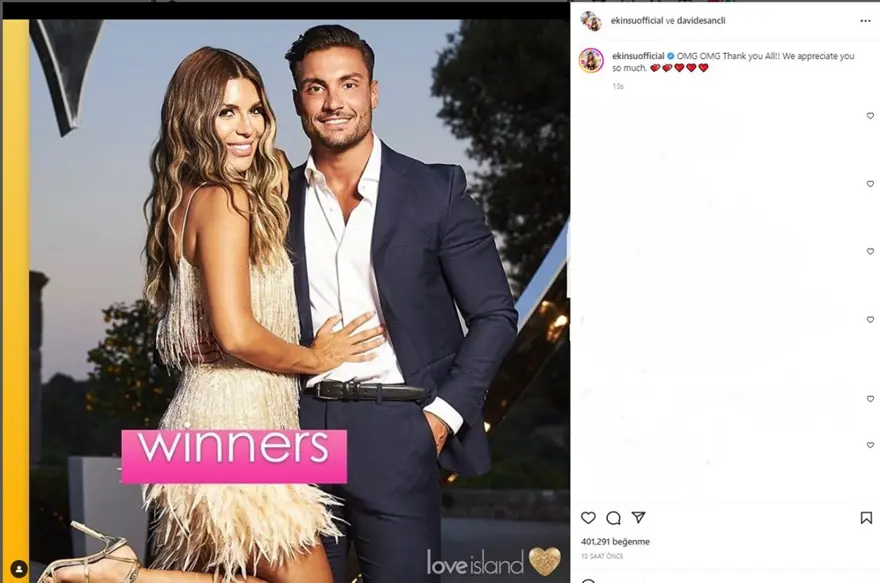This screenshot has height=583, width=880.
Task: Click the blue verified badge
Action: click(x=671, y=56)
